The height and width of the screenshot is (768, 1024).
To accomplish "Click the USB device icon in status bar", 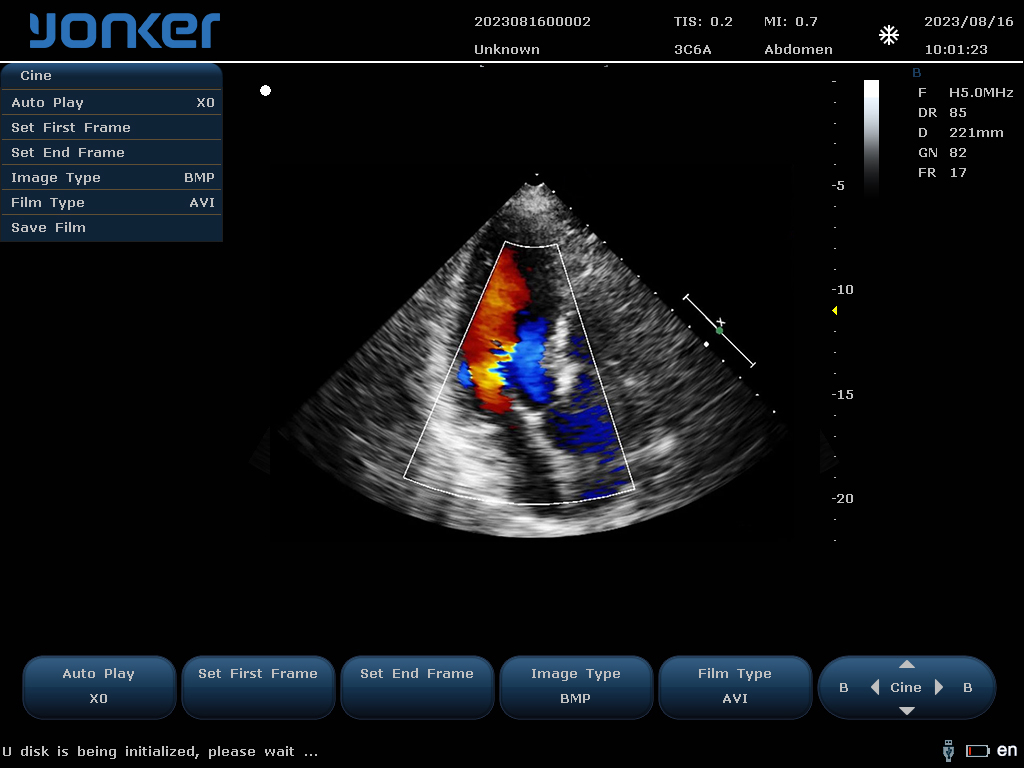I will 947,751.
